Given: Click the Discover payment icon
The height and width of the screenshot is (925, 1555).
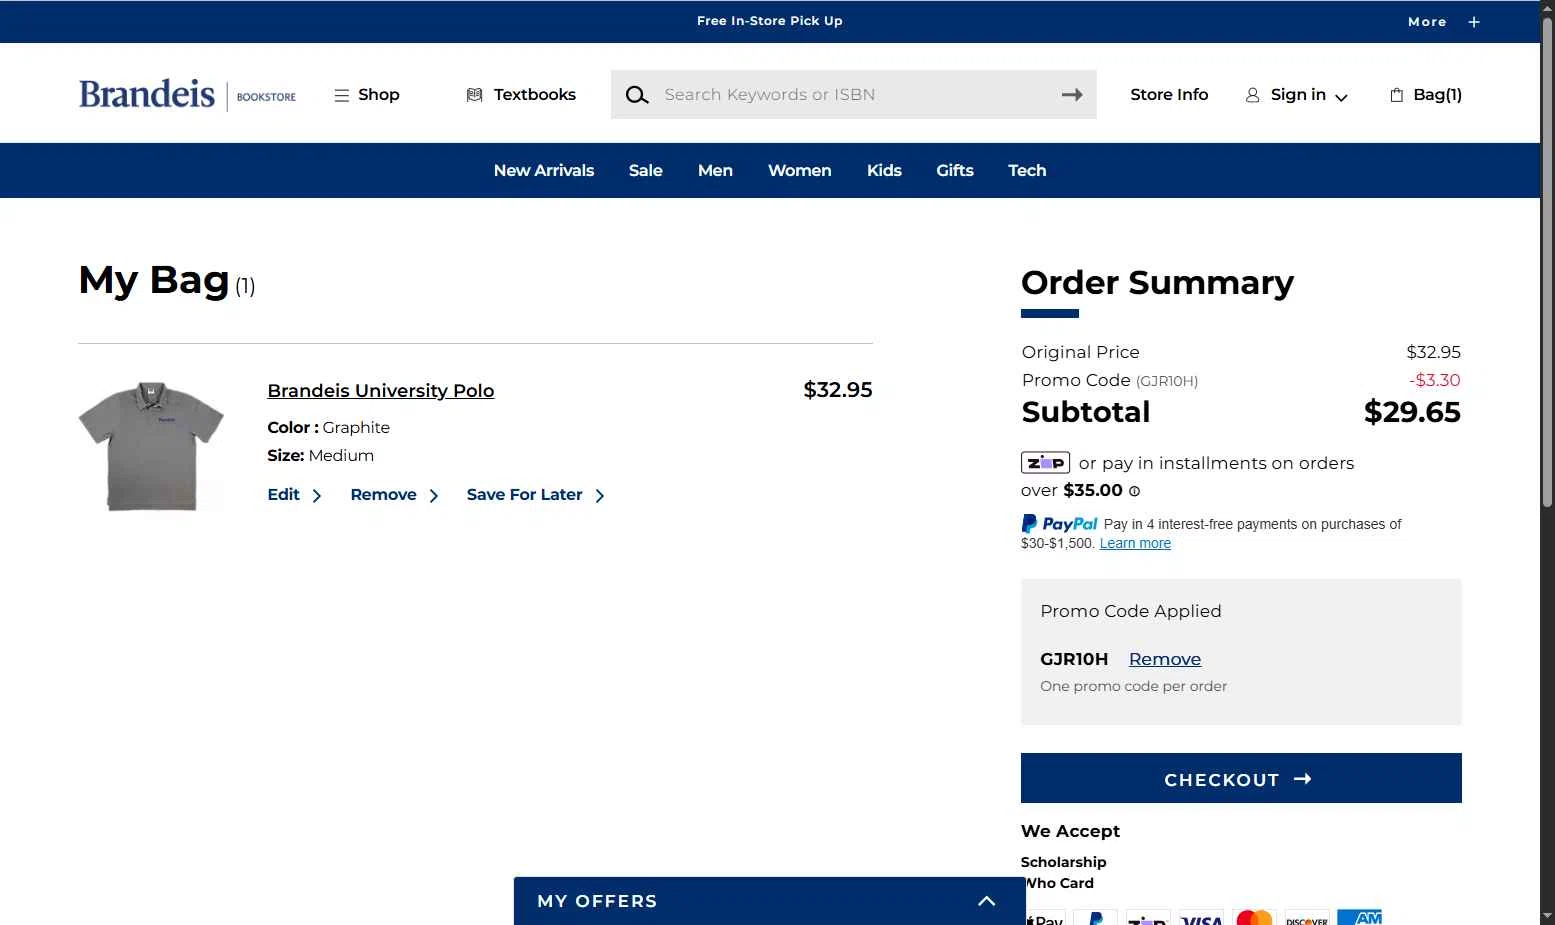Looking at the screenshot, I should click(1306, 917).
